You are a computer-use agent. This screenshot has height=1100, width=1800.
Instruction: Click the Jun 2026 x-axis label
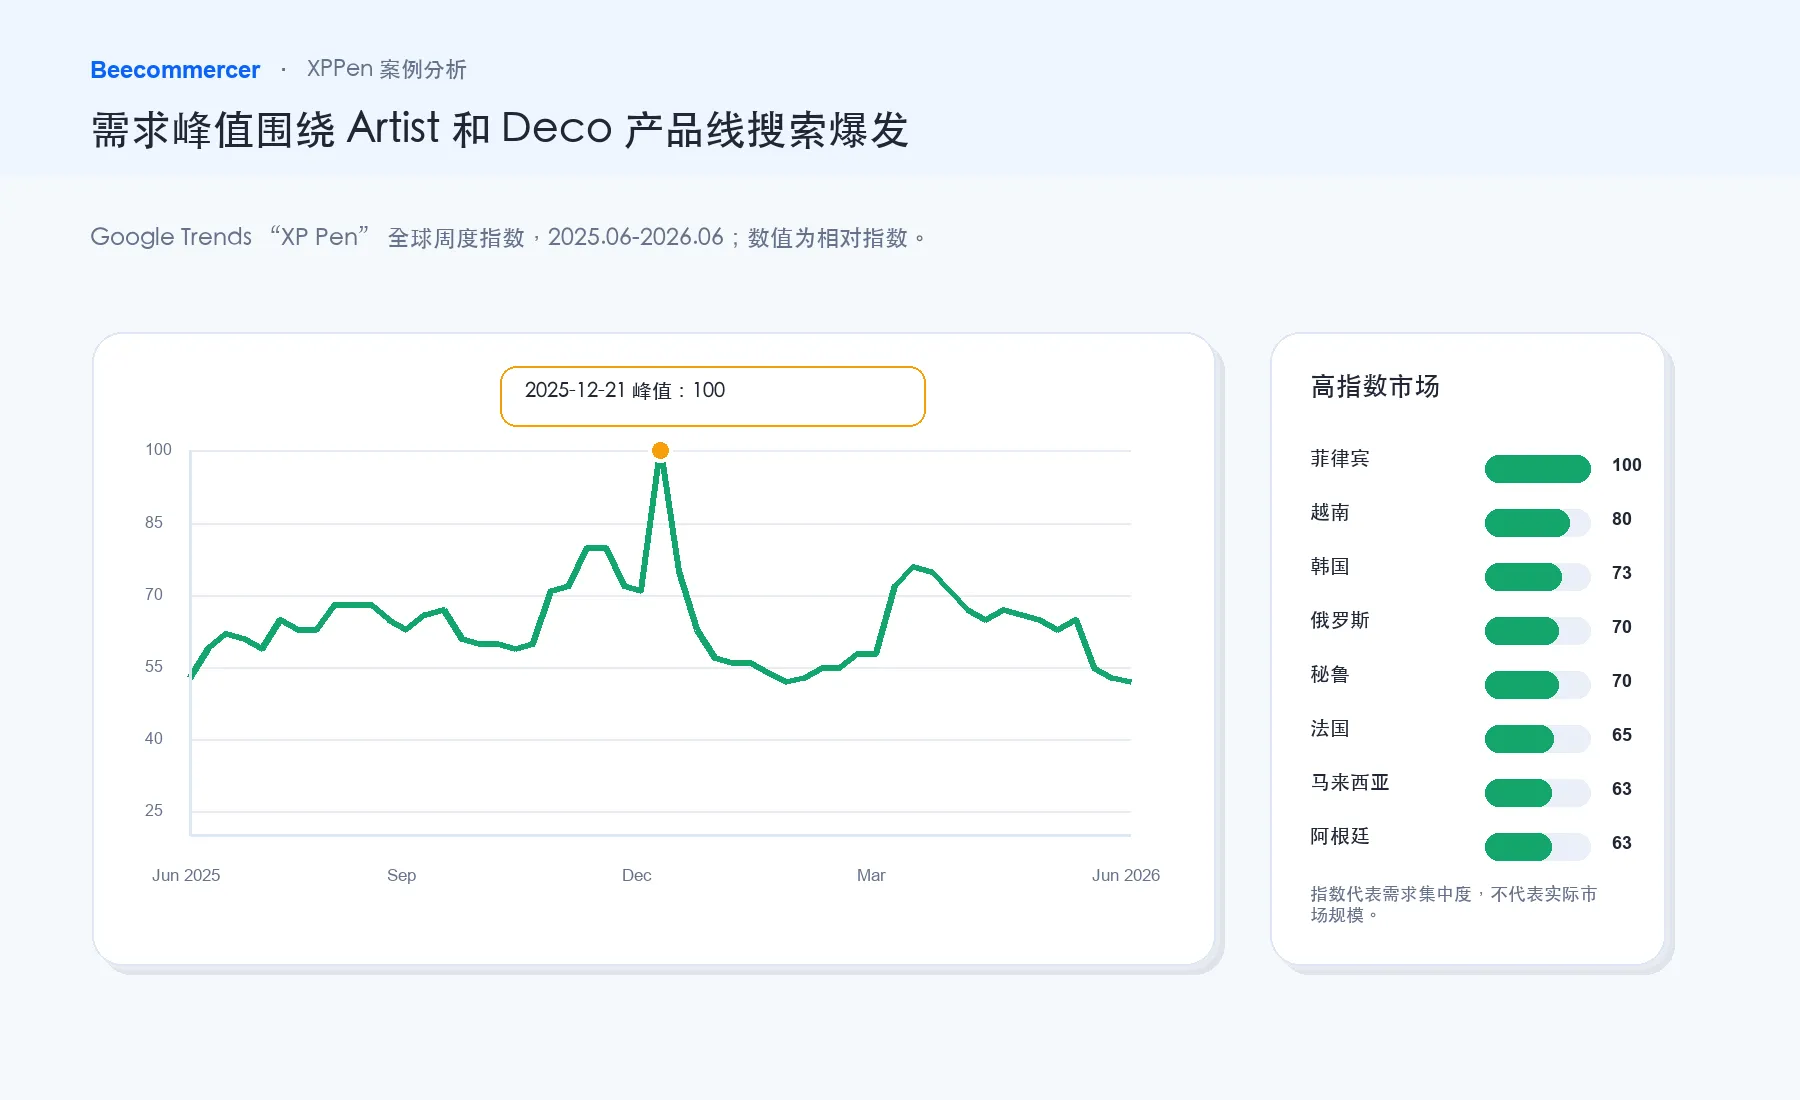tap(1126, 875)
